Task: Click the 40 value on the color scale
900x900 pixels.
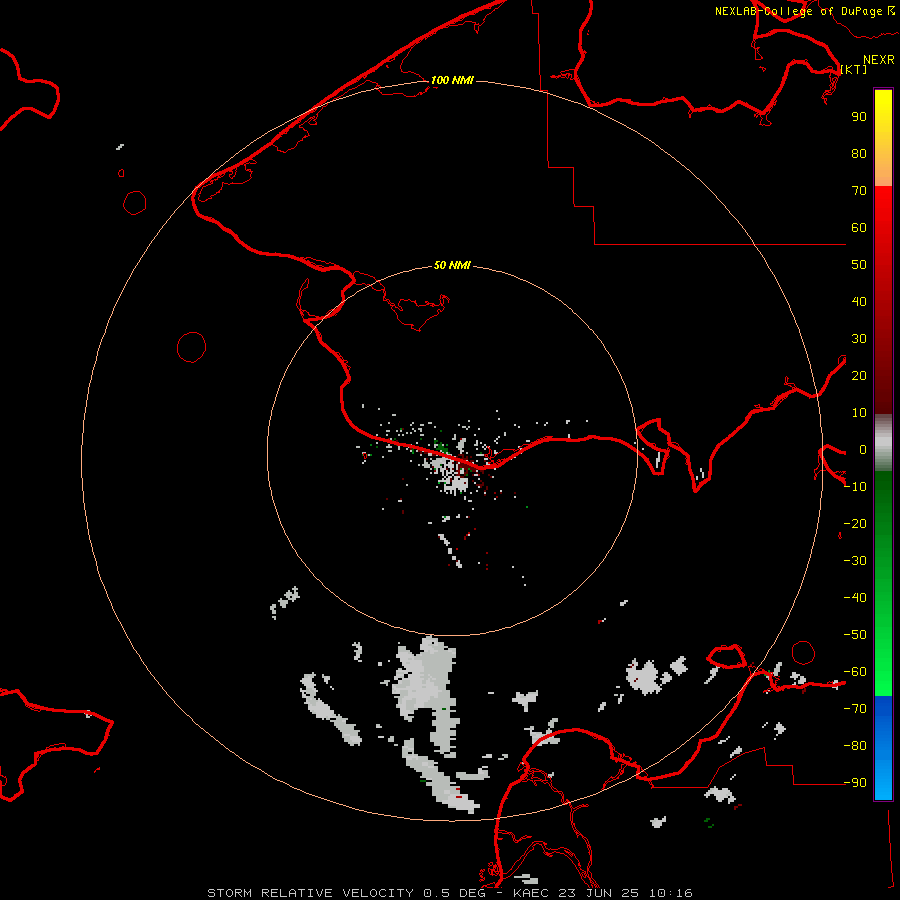Action: pos(859,301)
